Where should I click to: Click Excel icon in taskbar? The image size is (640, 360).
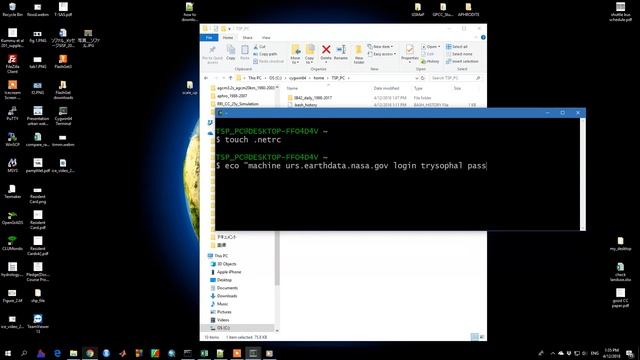point(204,353)
